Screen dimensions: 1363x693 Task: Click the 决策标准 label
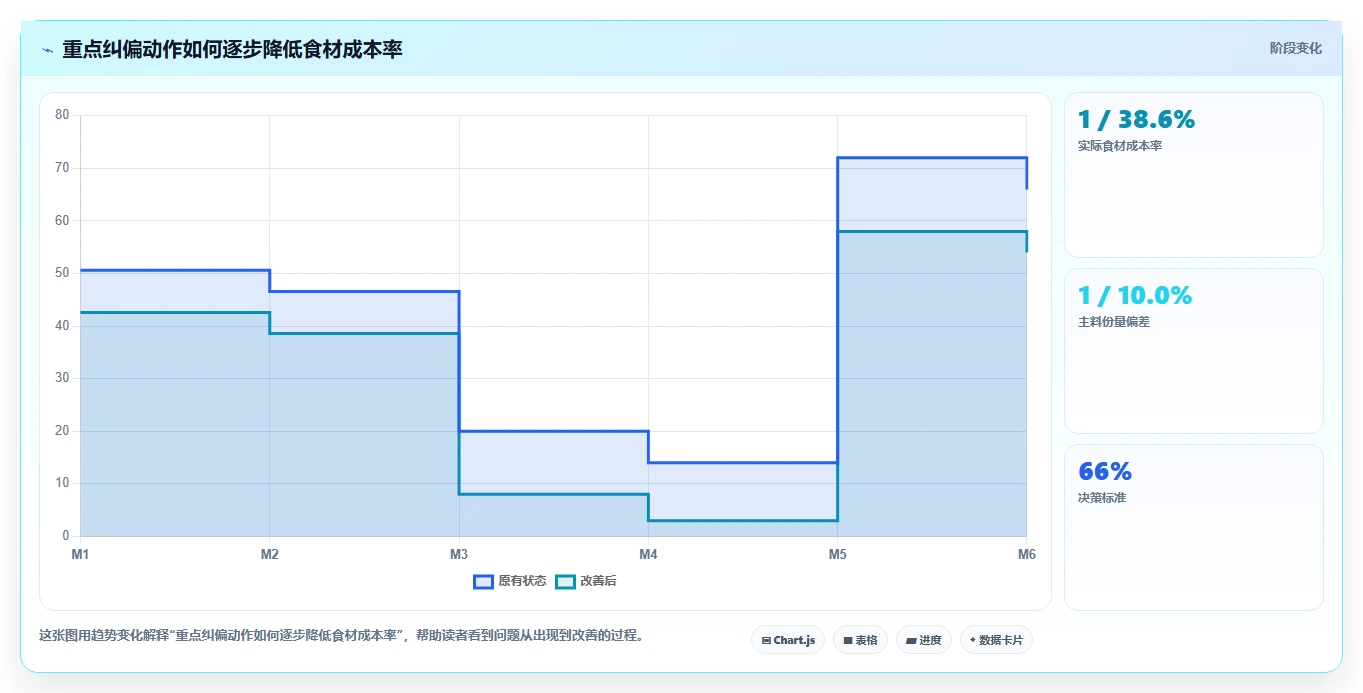point(1102,498)
